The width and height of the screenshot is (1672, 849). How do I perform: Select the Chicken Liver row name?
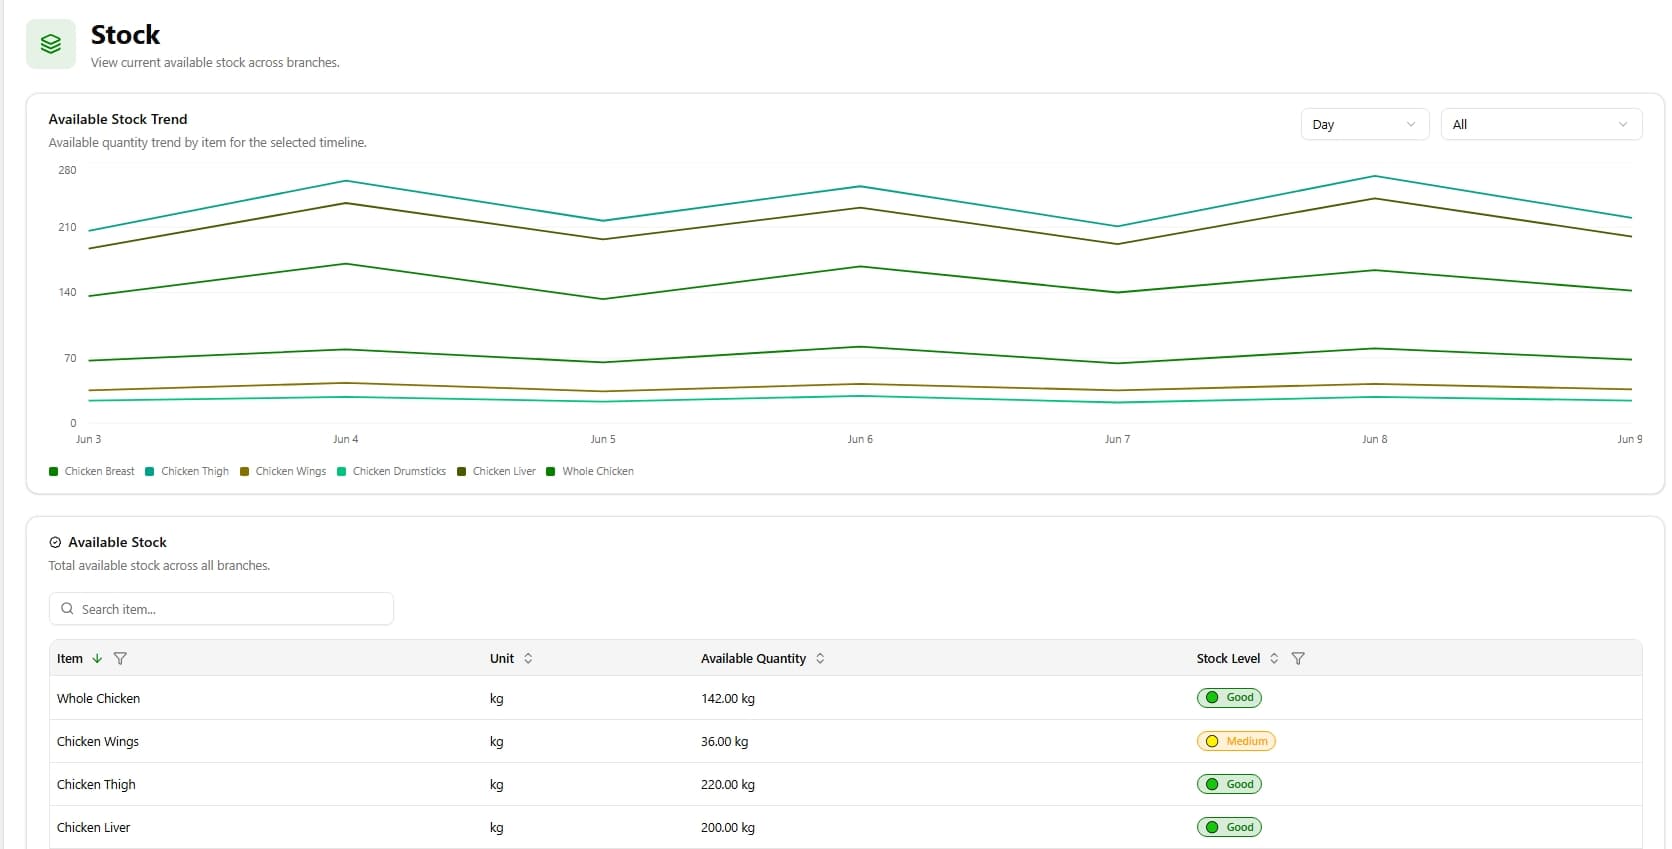click(93, 828)
